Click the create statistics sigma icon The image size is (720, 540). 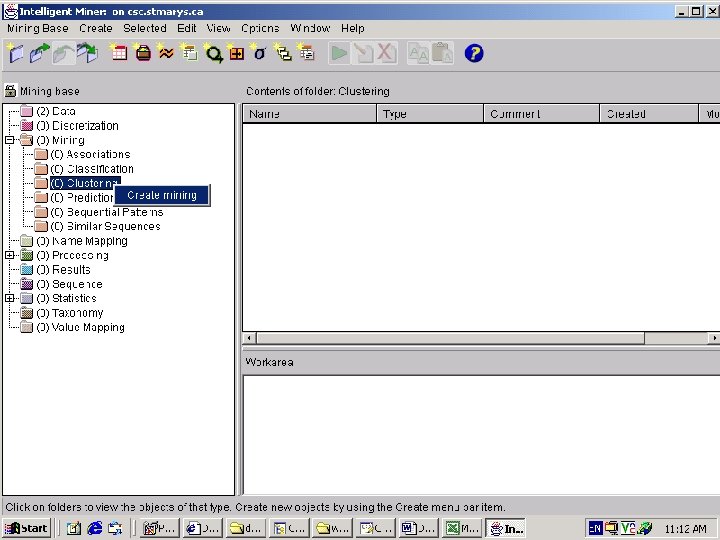259,53
